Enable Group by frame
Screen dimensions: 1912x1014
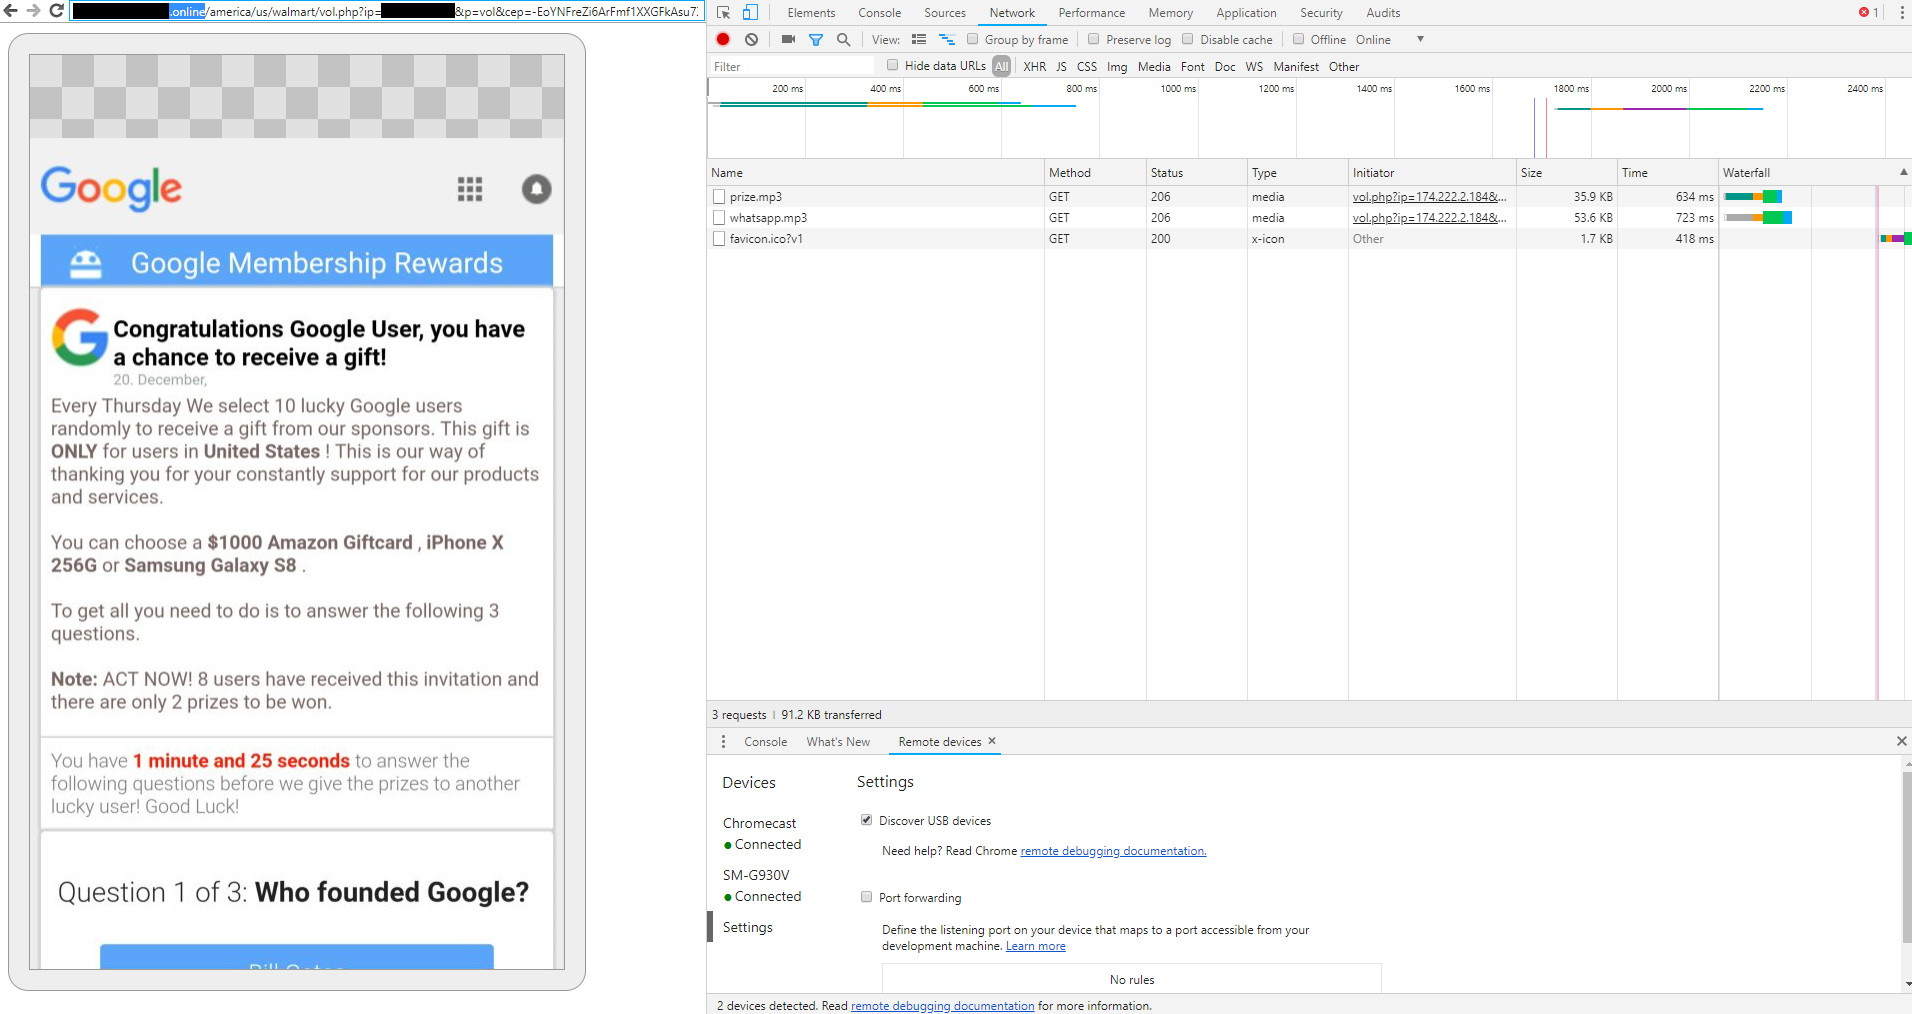pyautogui.click(x=972, y=39)
